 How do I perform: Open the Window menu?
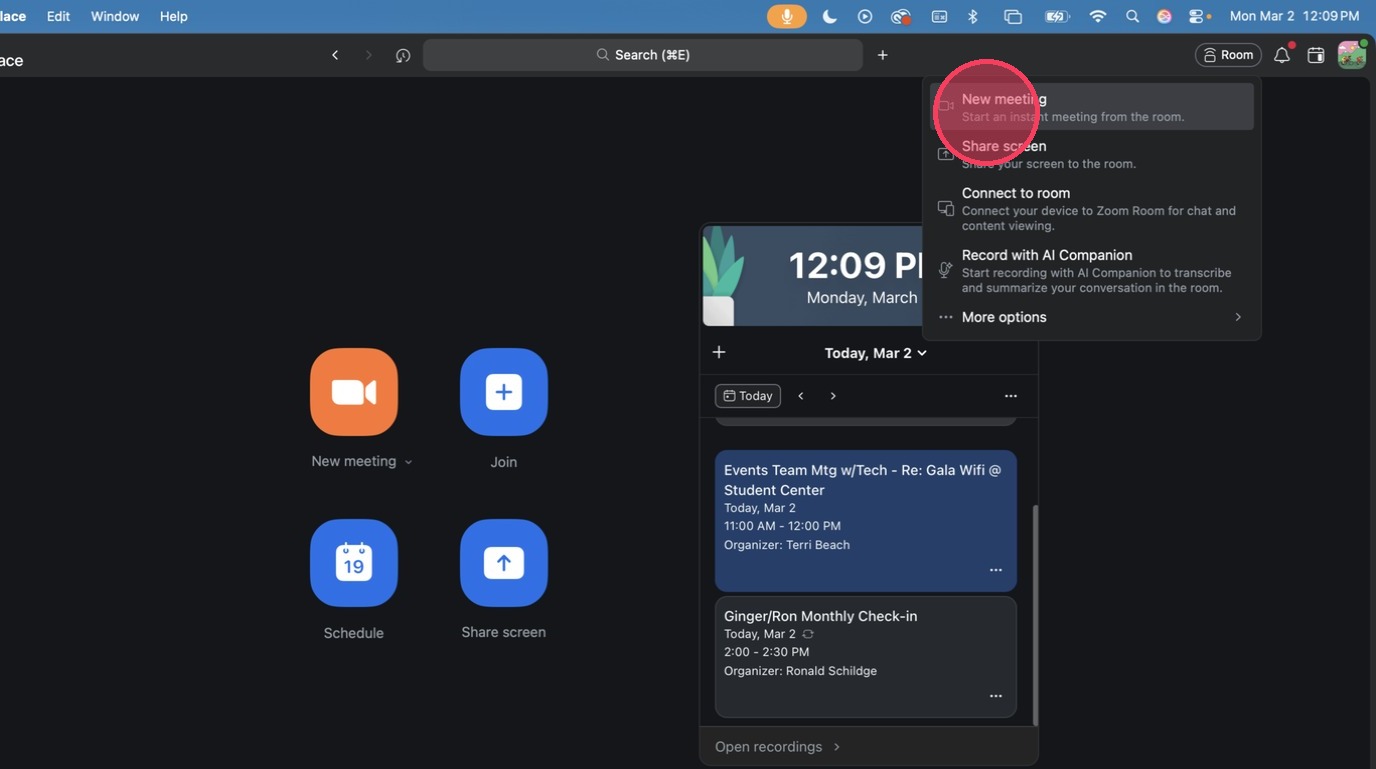point(115,16)
